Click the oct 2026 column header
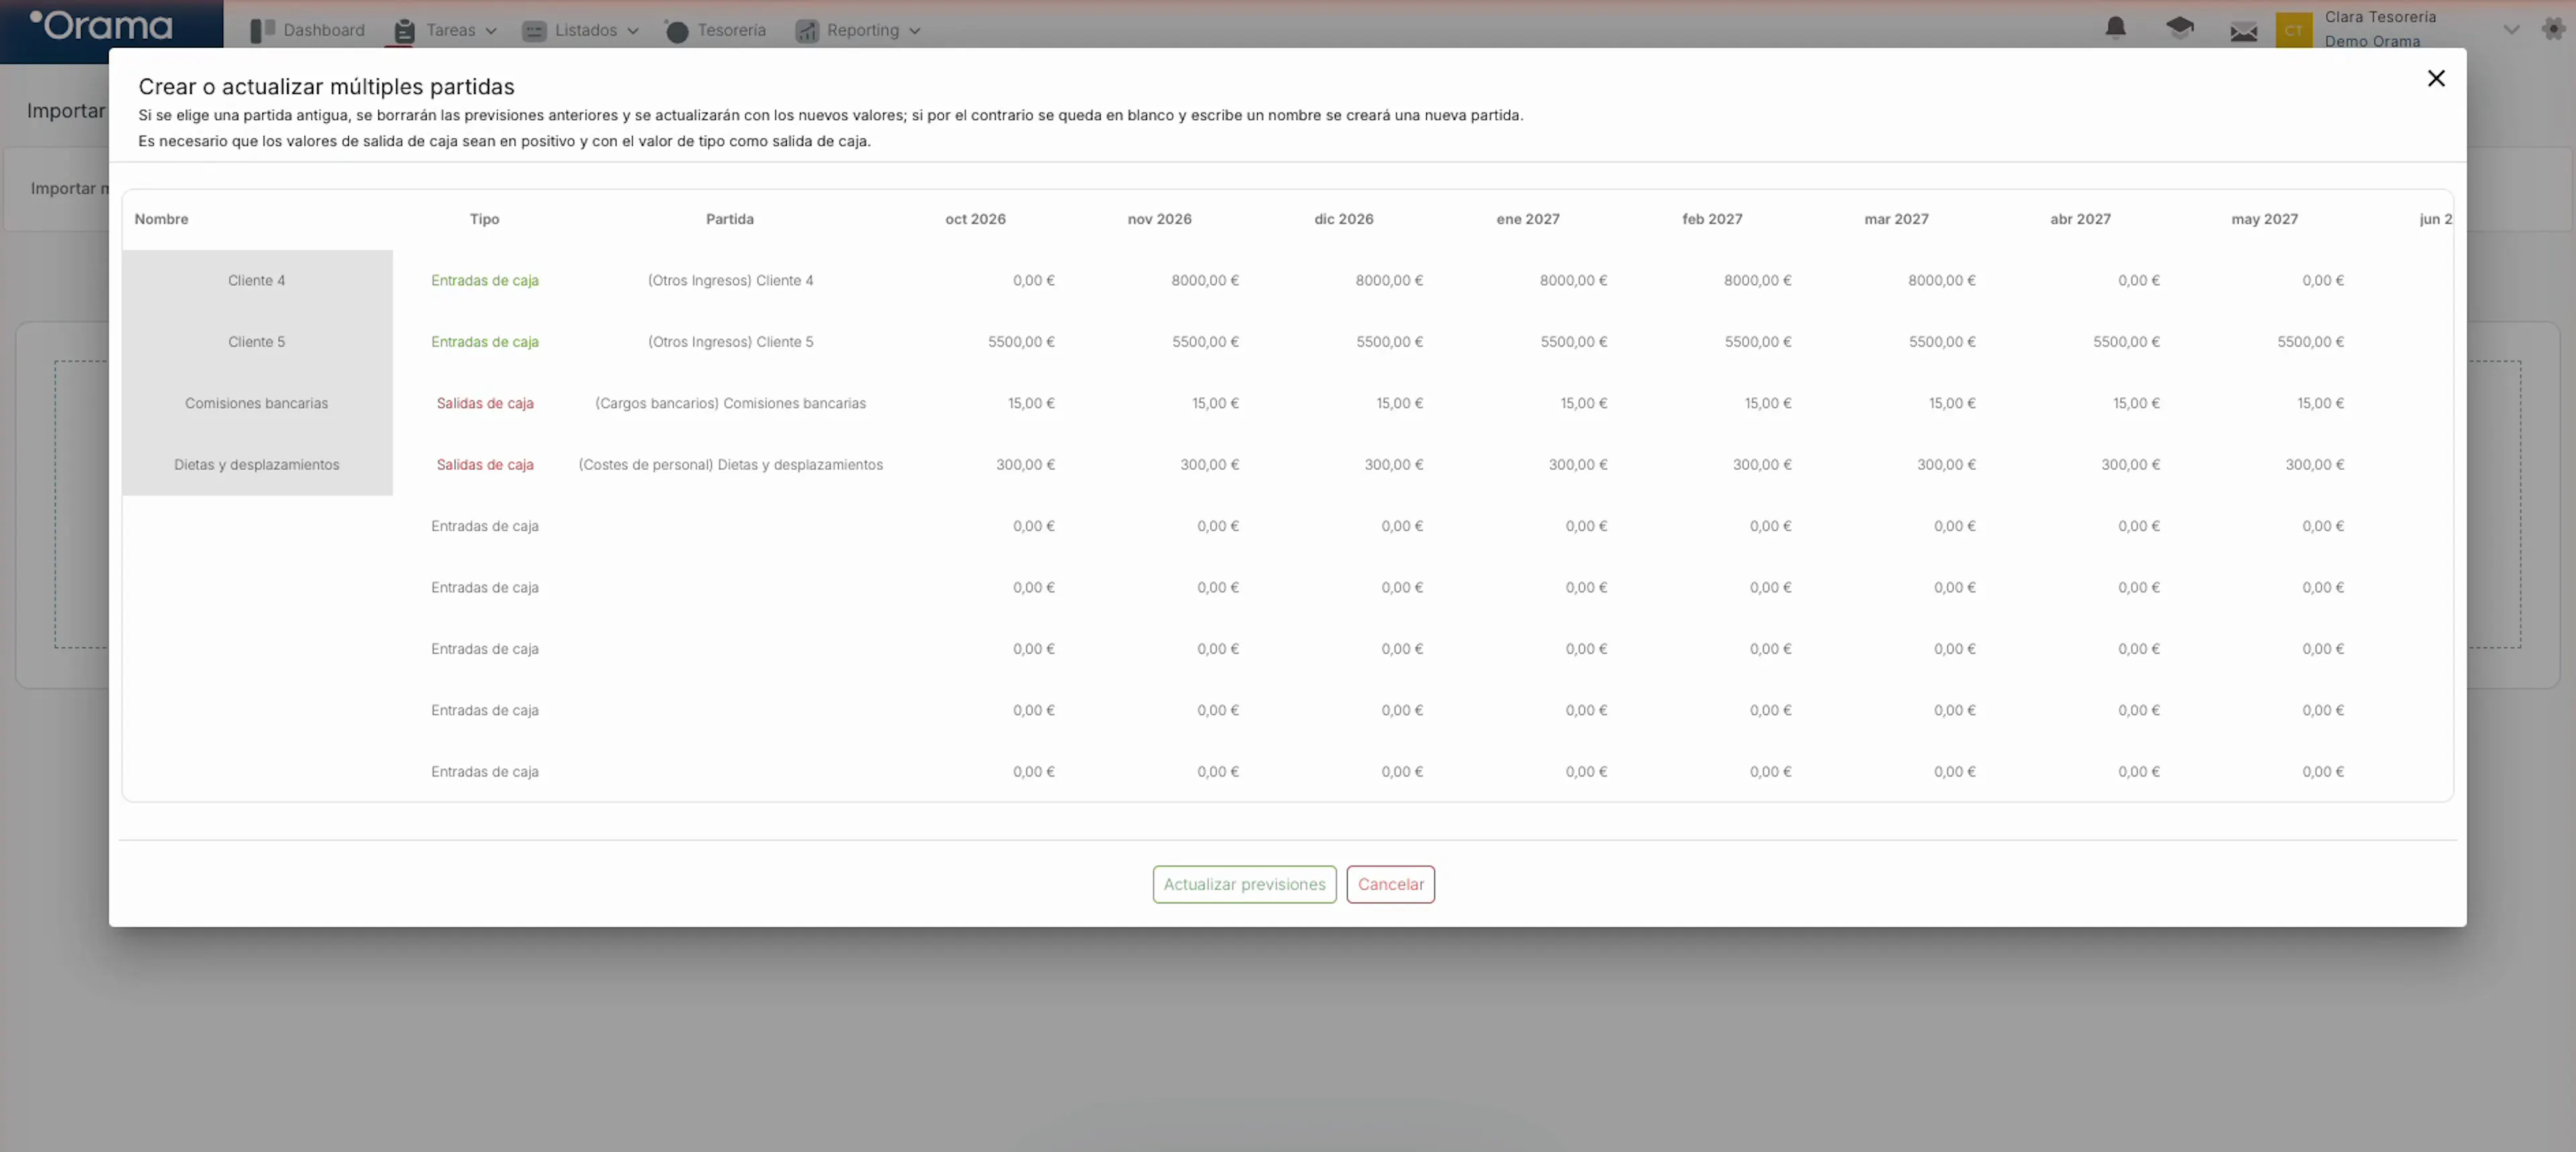This screenshot has width=2576, height=1152. click(x=975, y=219)
